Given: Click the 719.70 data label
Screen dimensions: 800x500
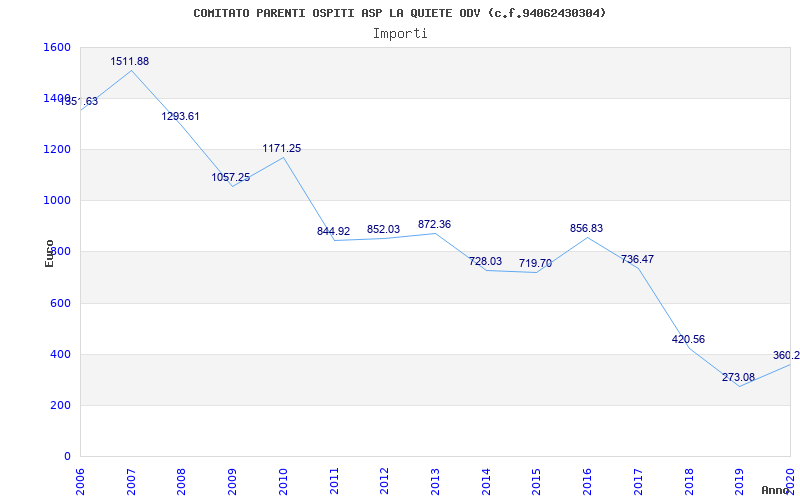Looking at the screenshot, I should pos(536,264).
